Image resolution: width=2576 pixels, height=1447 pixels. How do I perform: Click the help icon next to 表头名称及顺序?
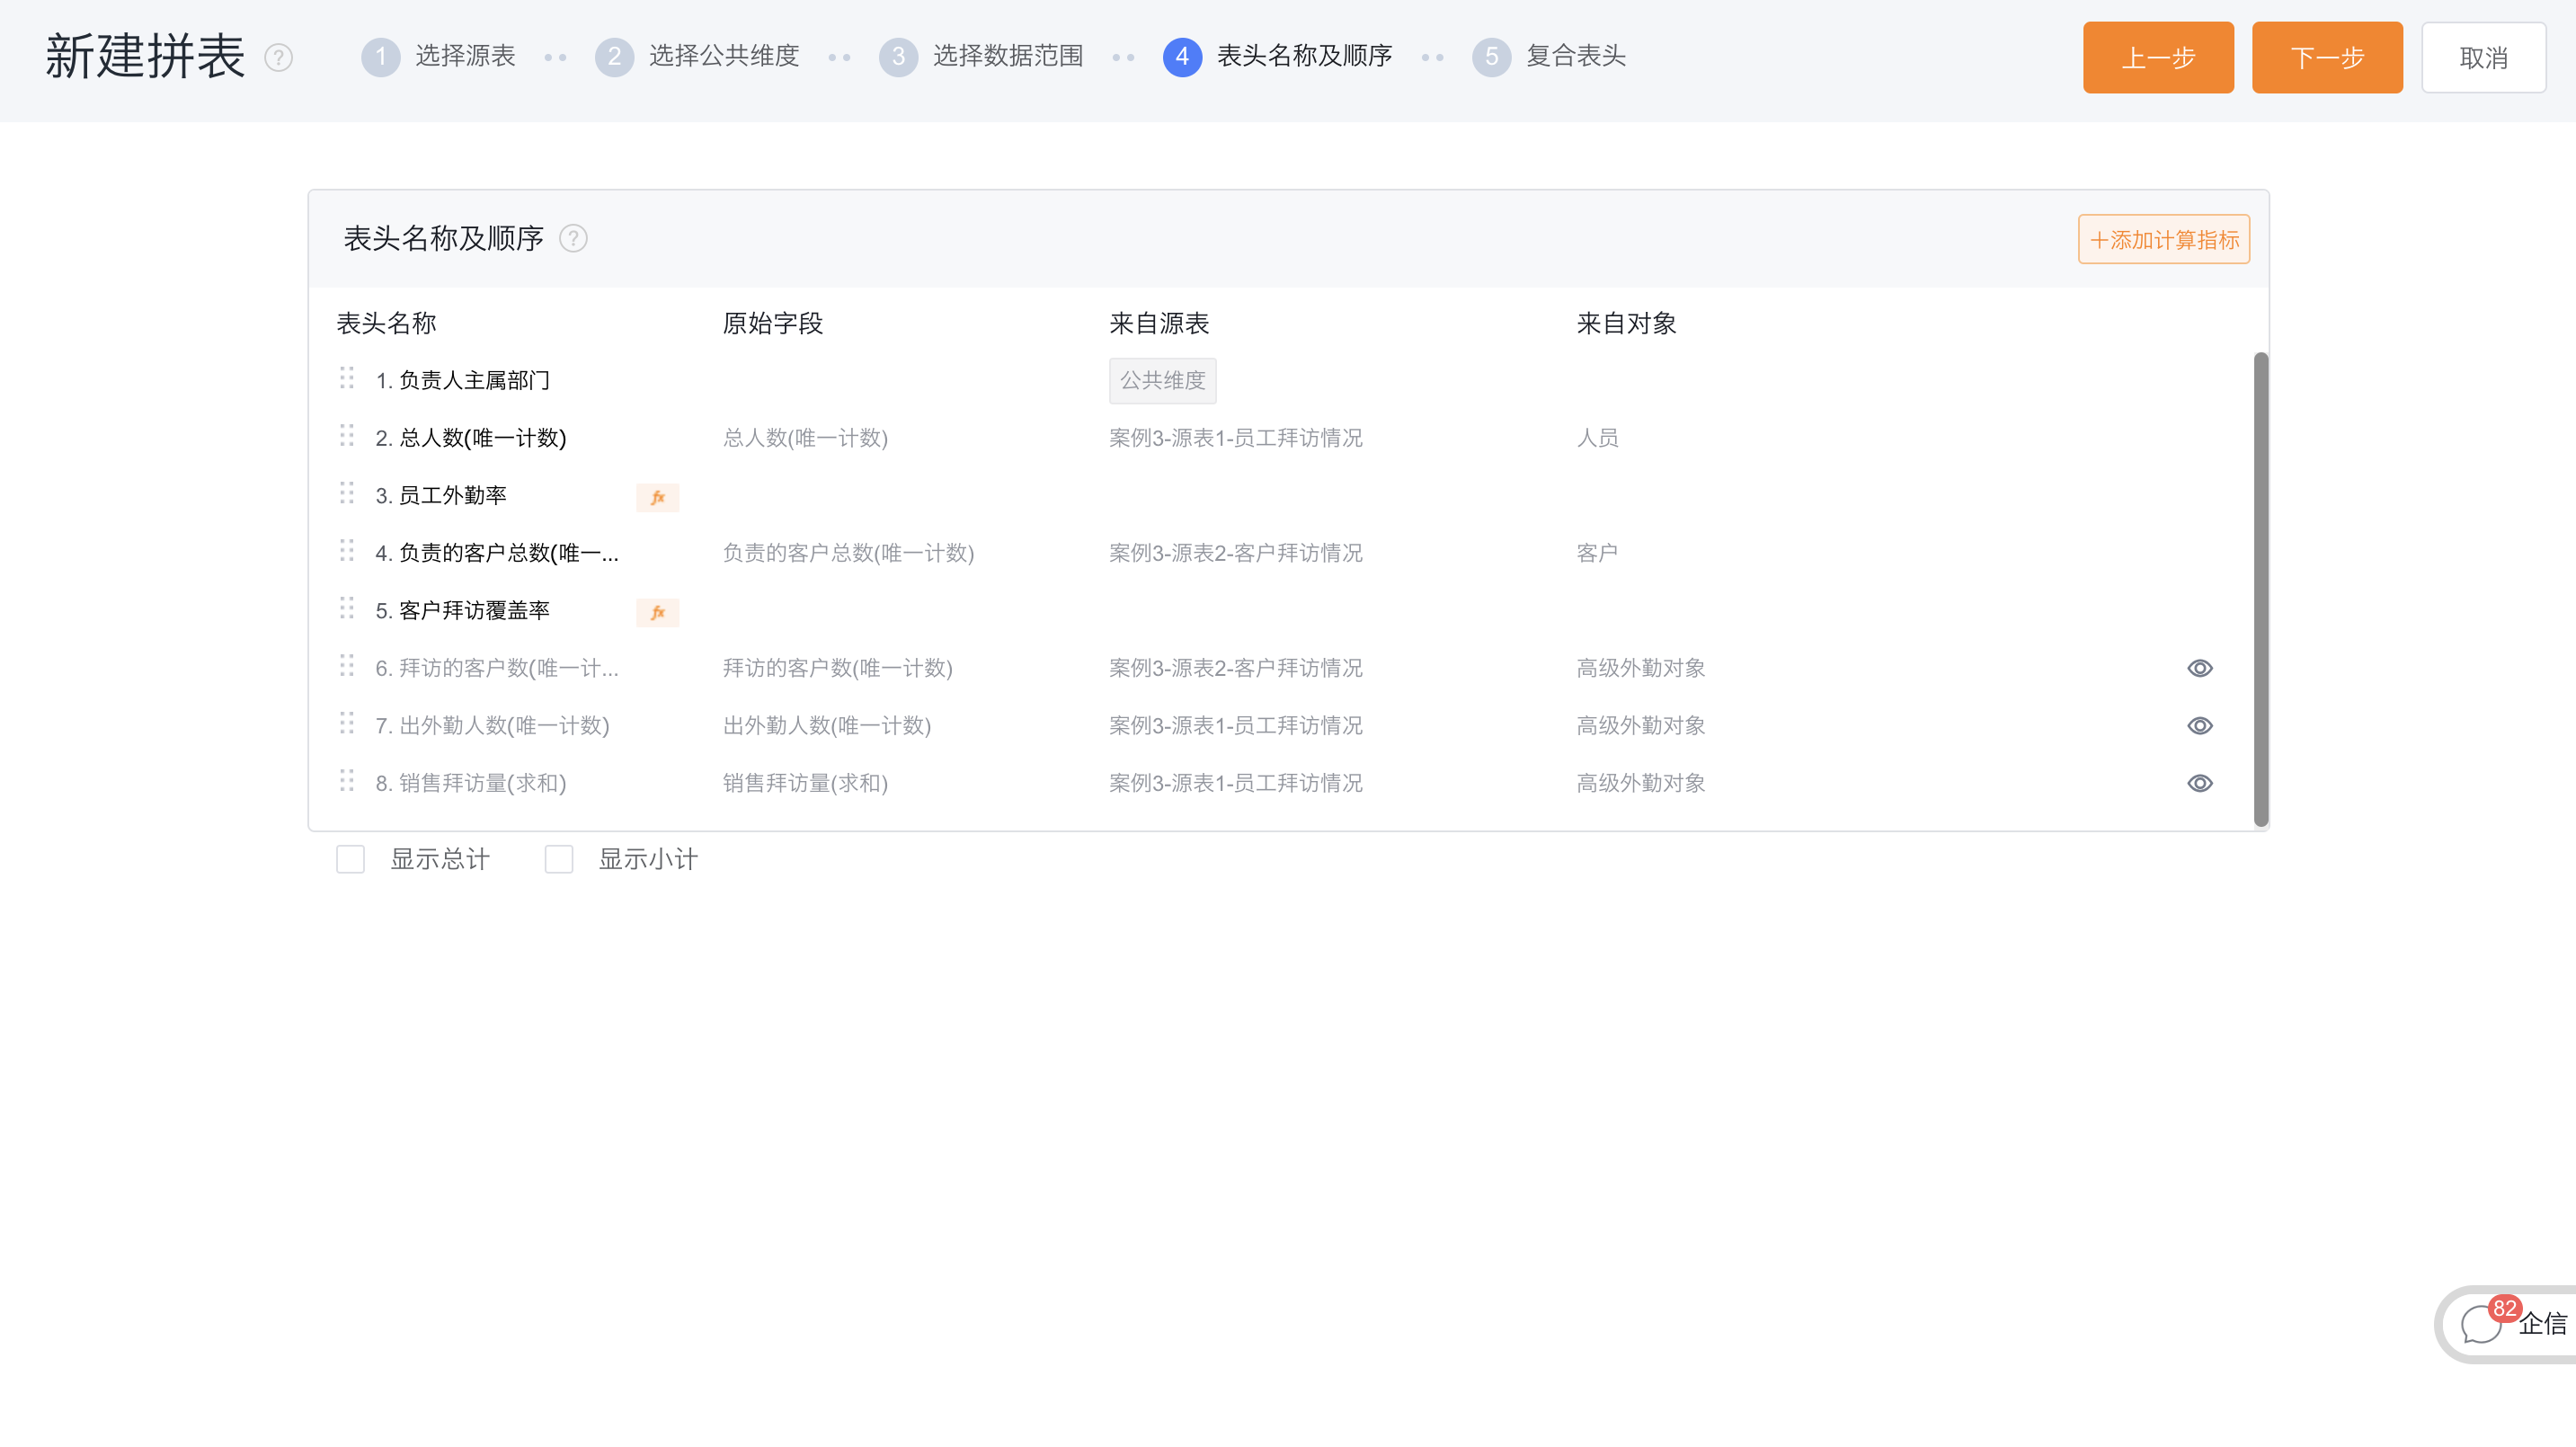pyautogui.click(x=573, y=239)
